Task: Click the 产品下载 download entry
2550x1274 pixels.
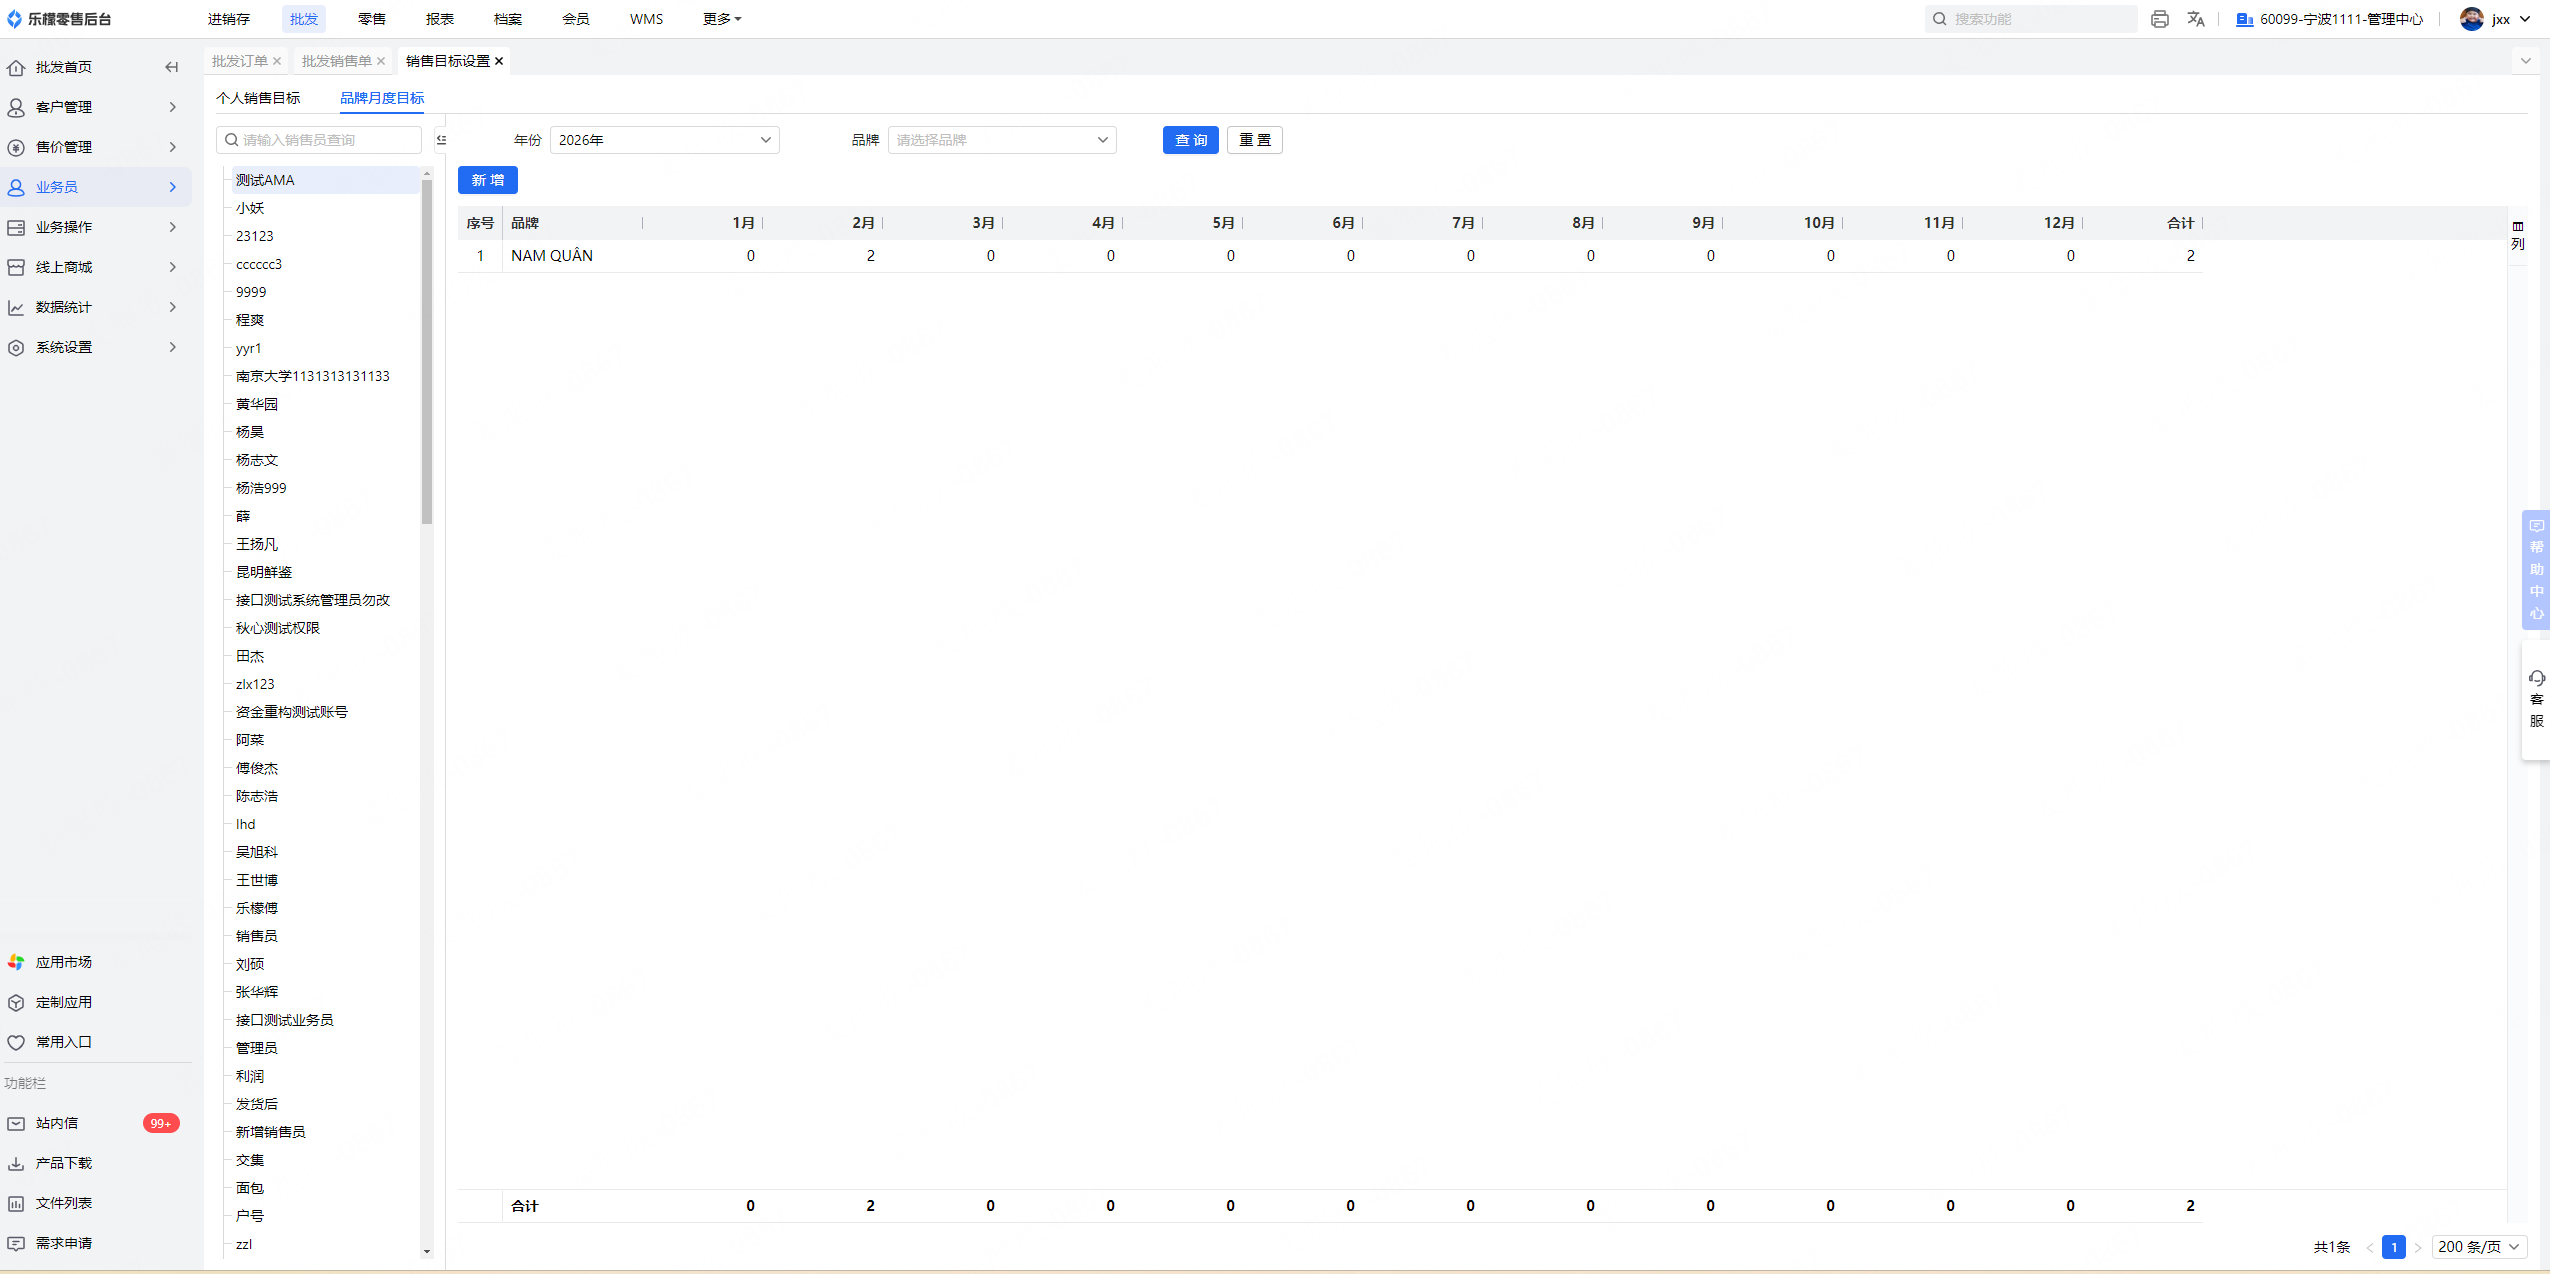Action: [63, 1163]
